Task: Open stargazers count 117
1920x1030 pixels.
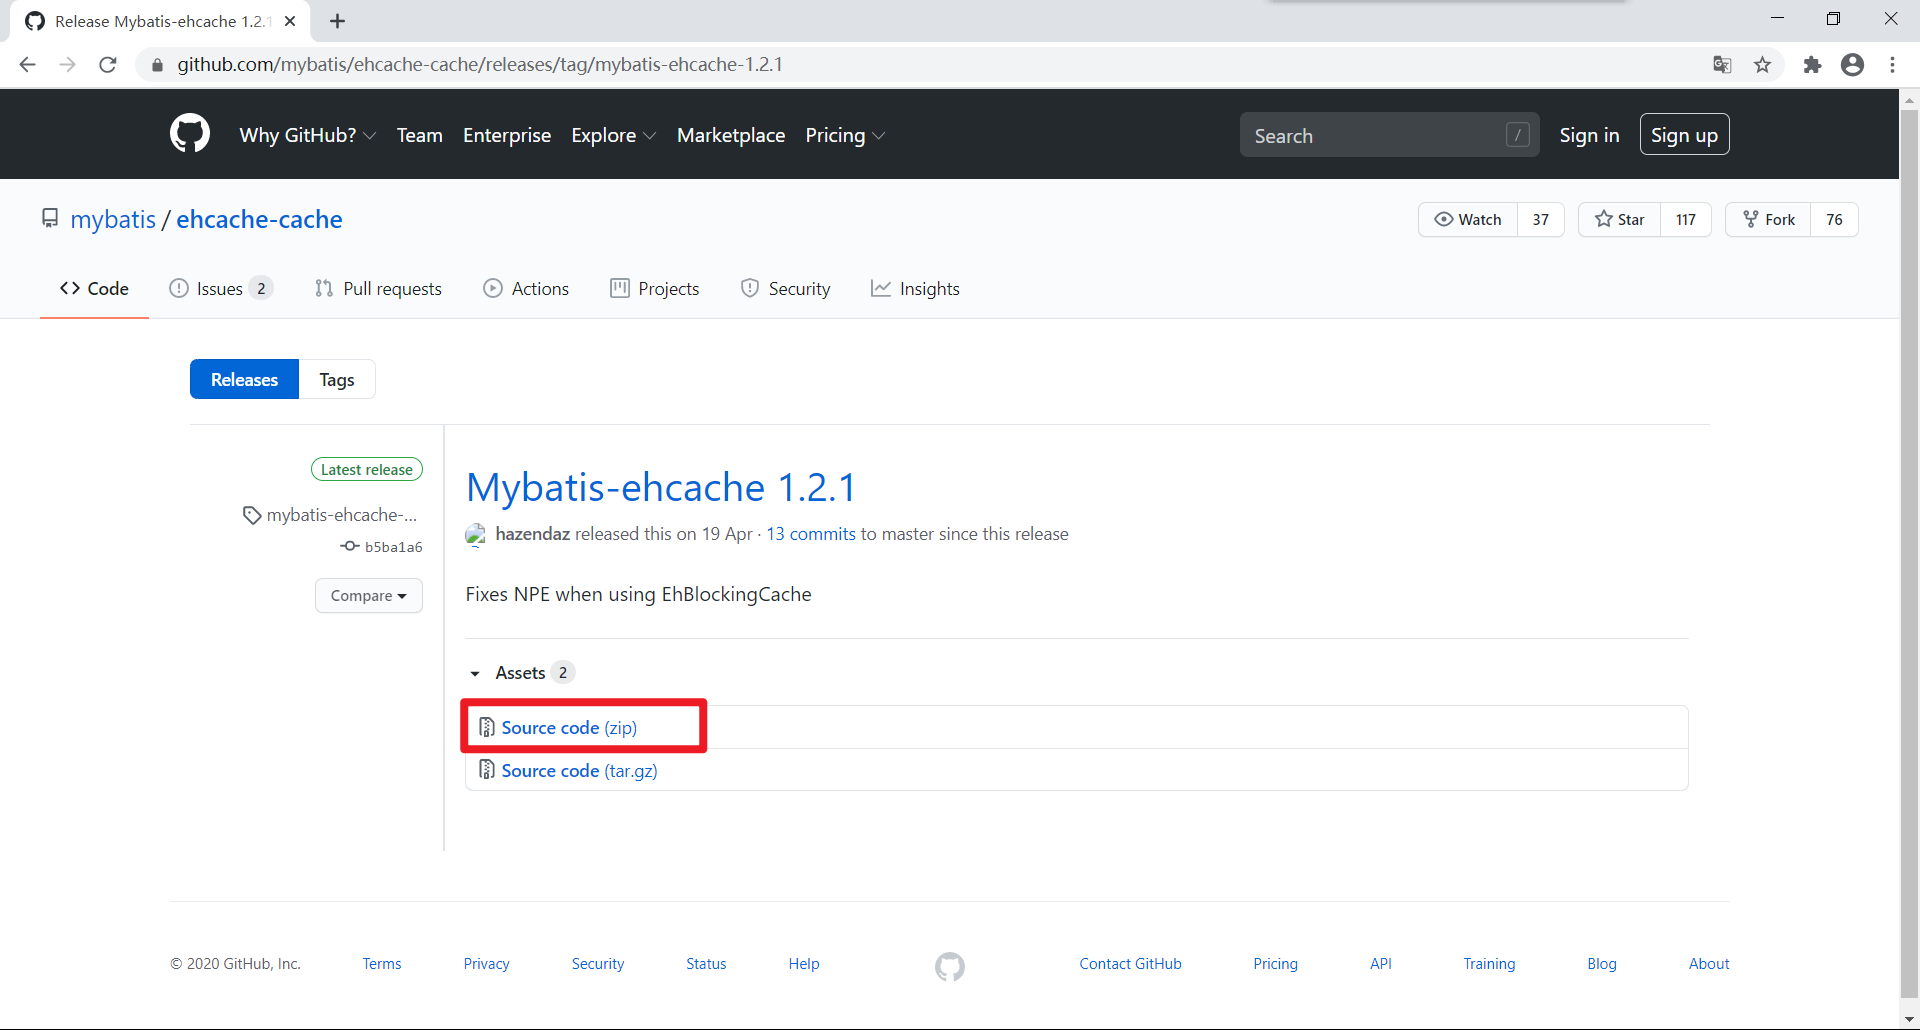Action: click(x=1686, y=219)
